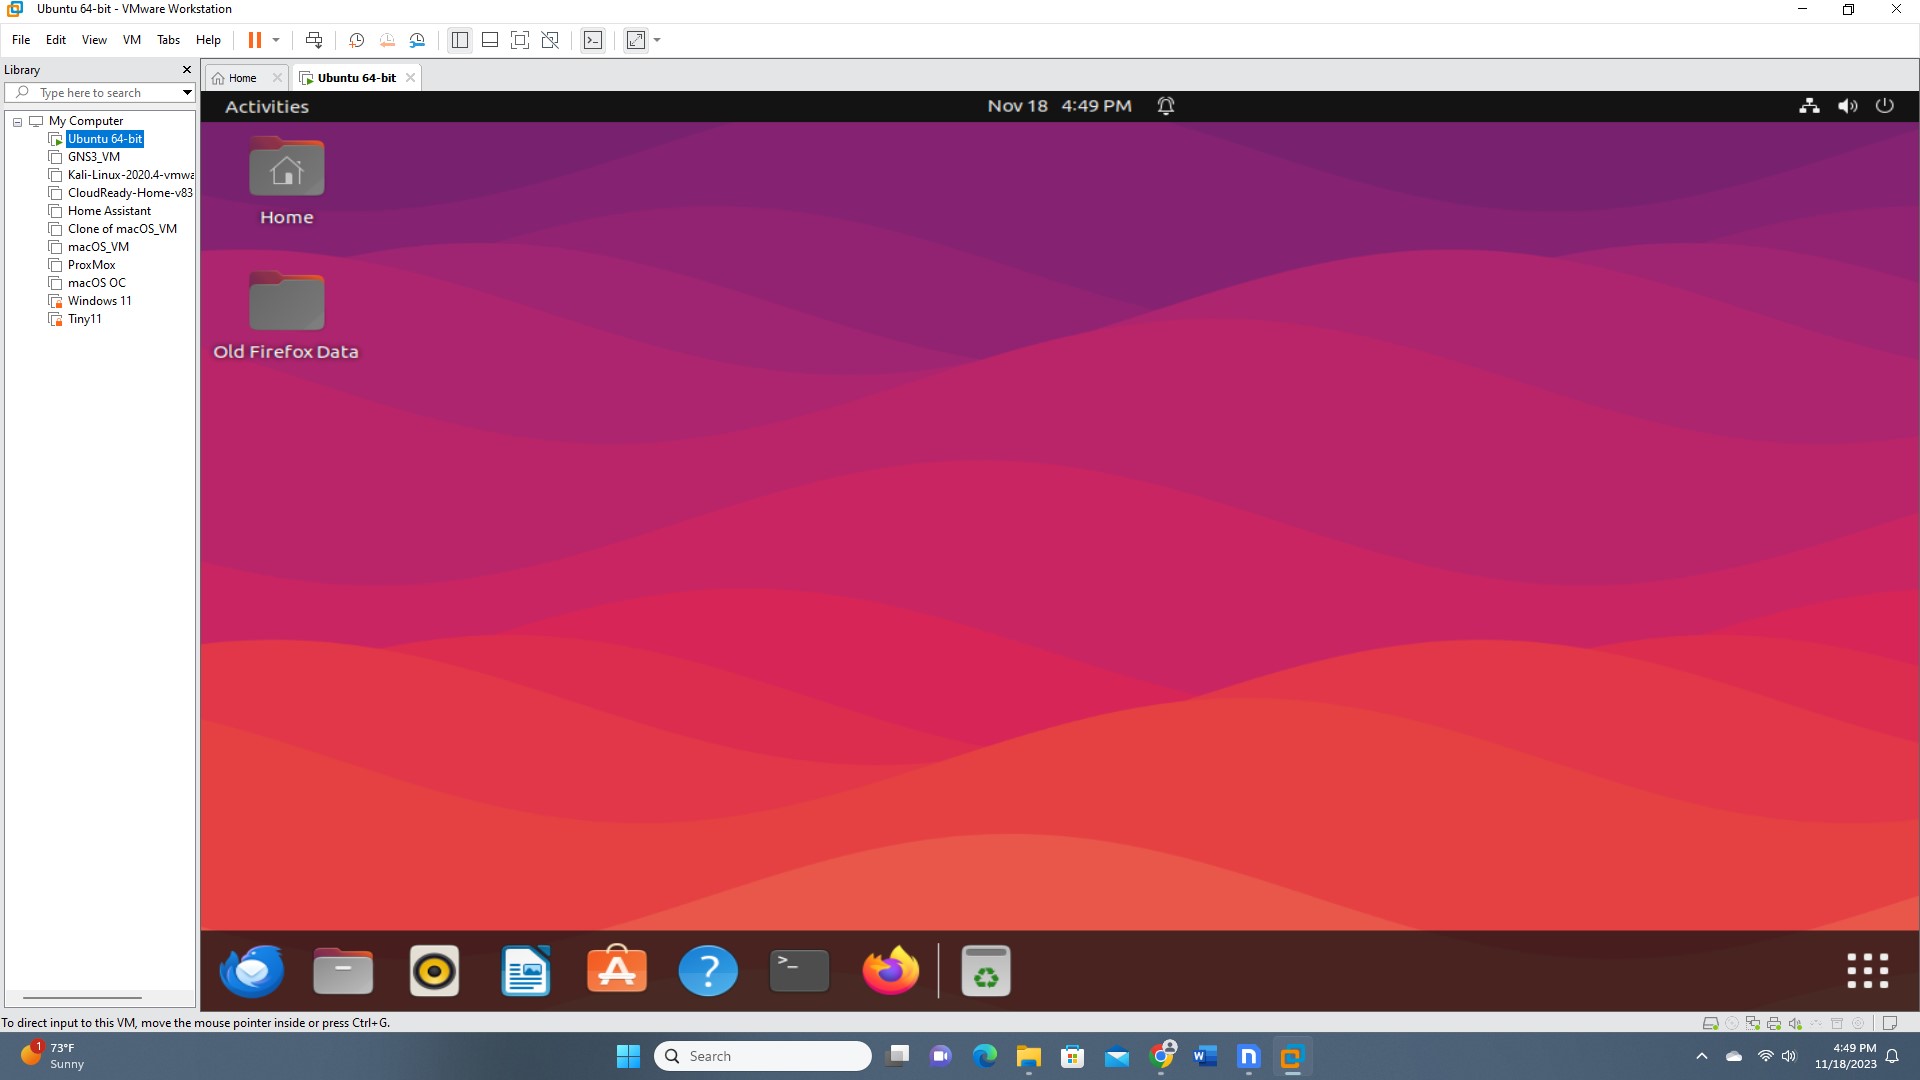The height and width of the screenshot is (1080, 1920).
Task: Click Send Ctrl+Alt+Del icon
Action: click(x=314, y=40)
